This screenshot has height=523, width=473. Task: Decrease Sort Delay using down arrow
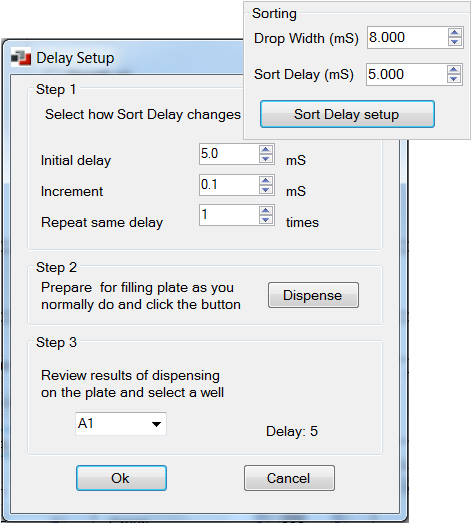pyautogui.click(x=454, y=79)
